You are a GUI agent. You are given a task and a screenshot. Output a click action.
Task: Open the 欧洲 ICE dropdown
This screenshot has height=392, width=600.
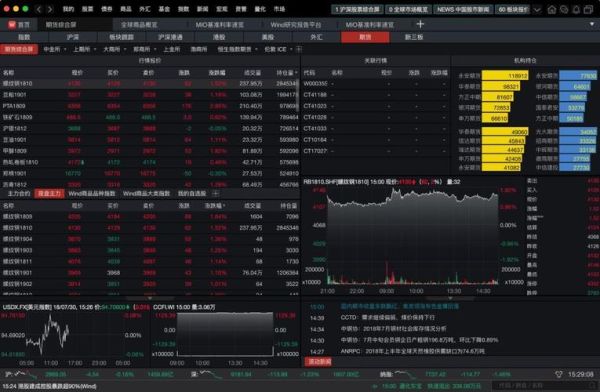(279, 49)
